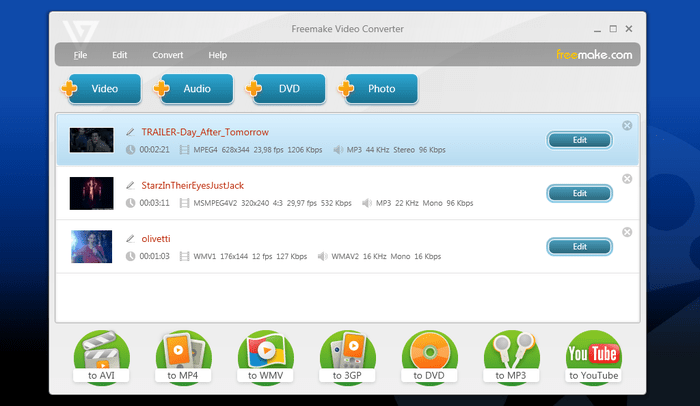Pick the to 3GP mobile format
Screen dimensions: 700x406
[347, 357]
